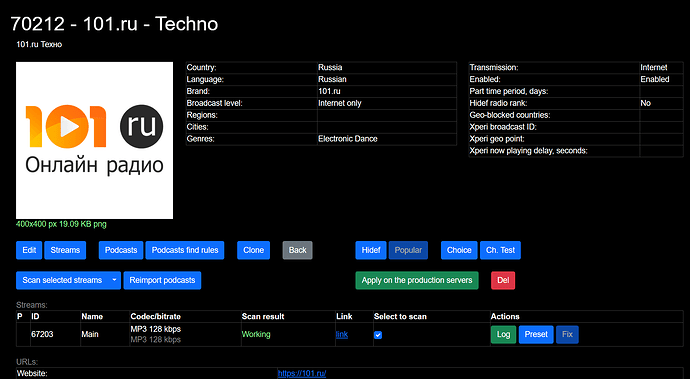Click the Language value Russian
This screenshot has height=379, width=690.
[x=332, y=79]
